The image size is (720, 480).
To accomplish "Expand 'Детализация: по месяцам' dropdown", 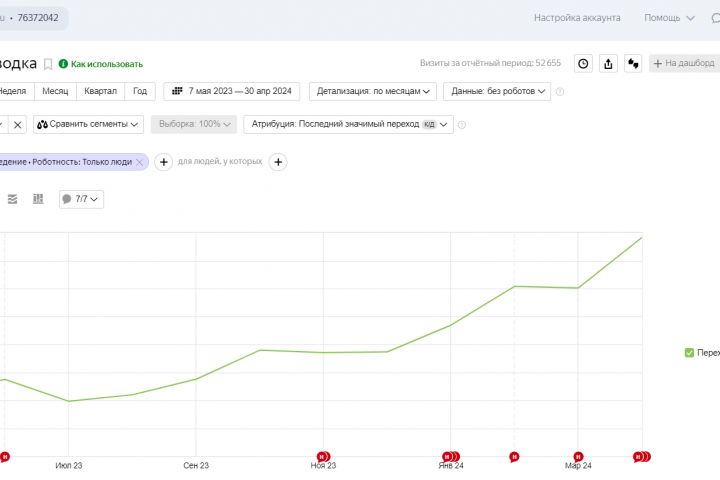I will (373, 91).
